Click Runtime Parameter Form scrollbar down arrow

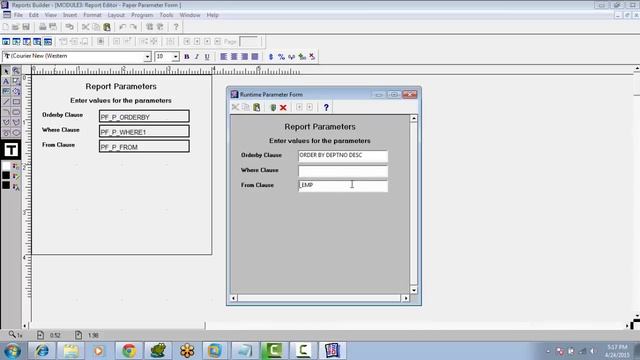pos(413,290)
